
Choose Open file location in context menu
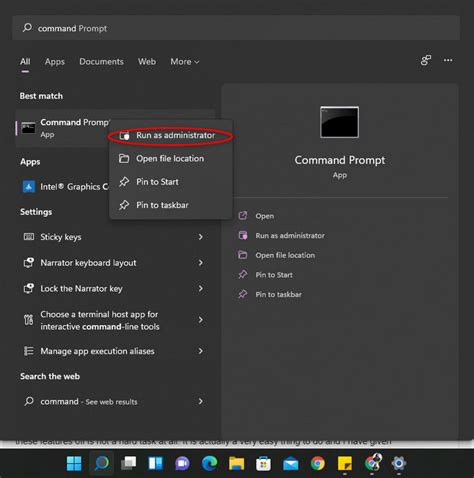coord(171,159)
